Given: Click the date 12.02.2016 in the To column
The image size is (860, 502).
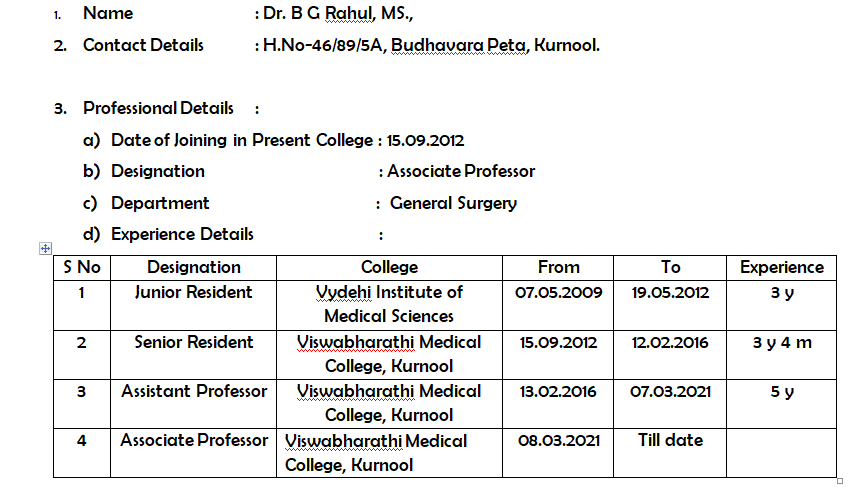Looking at the screenshot, I should click(x=670, y=343).
